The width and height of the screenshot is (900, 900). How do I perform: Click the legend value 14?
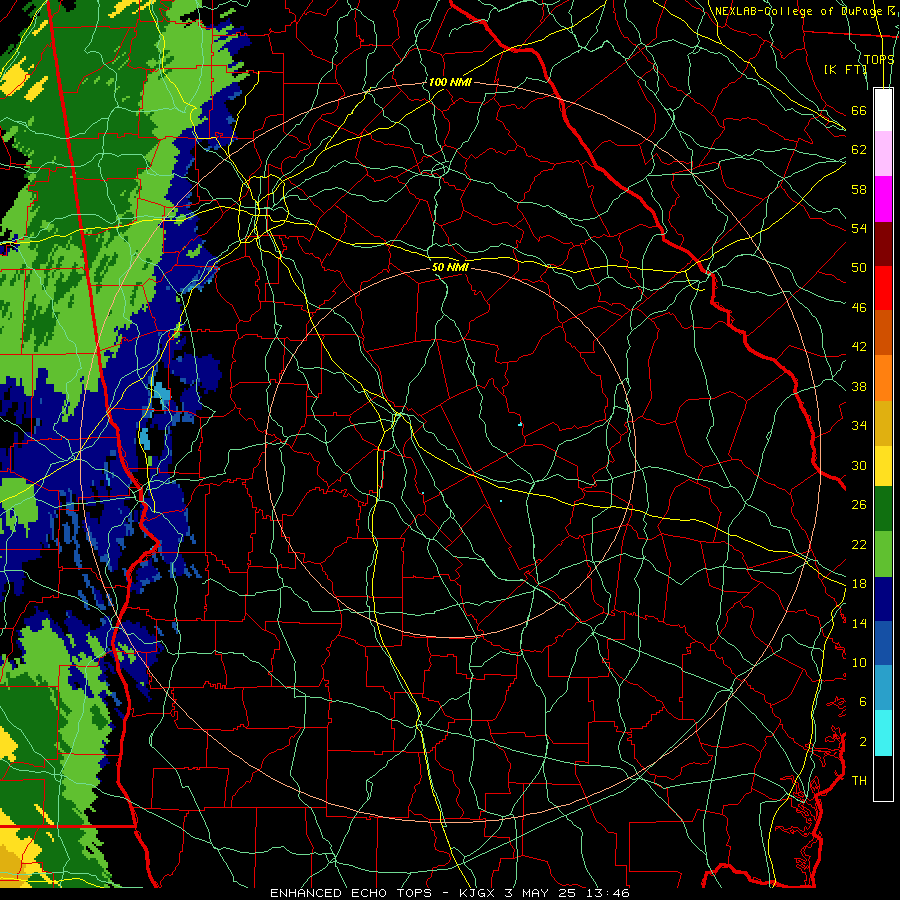coord(859,623)
